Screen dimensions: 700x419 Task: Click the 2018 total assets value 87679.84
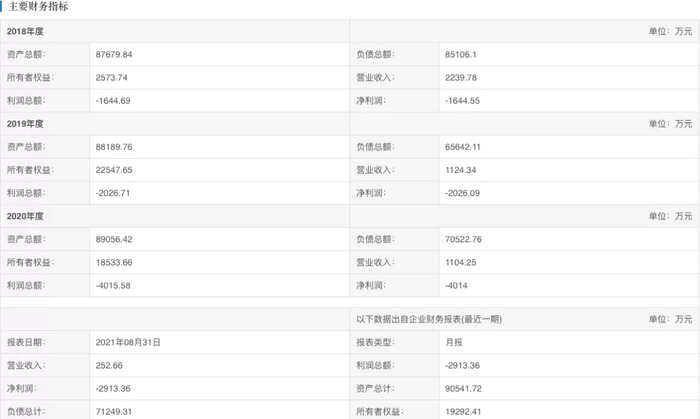point(114,55)
